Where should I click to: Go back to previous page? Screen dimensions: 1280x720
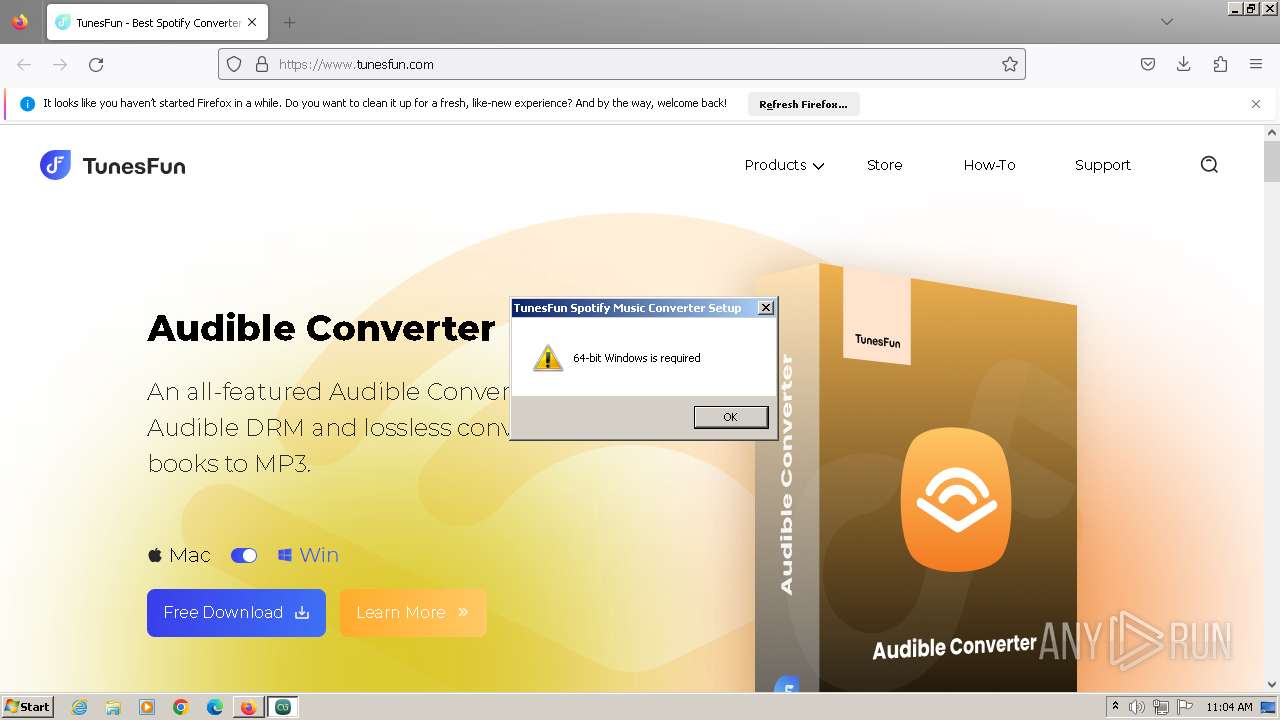pyautogui.click(x=24, y=64)
